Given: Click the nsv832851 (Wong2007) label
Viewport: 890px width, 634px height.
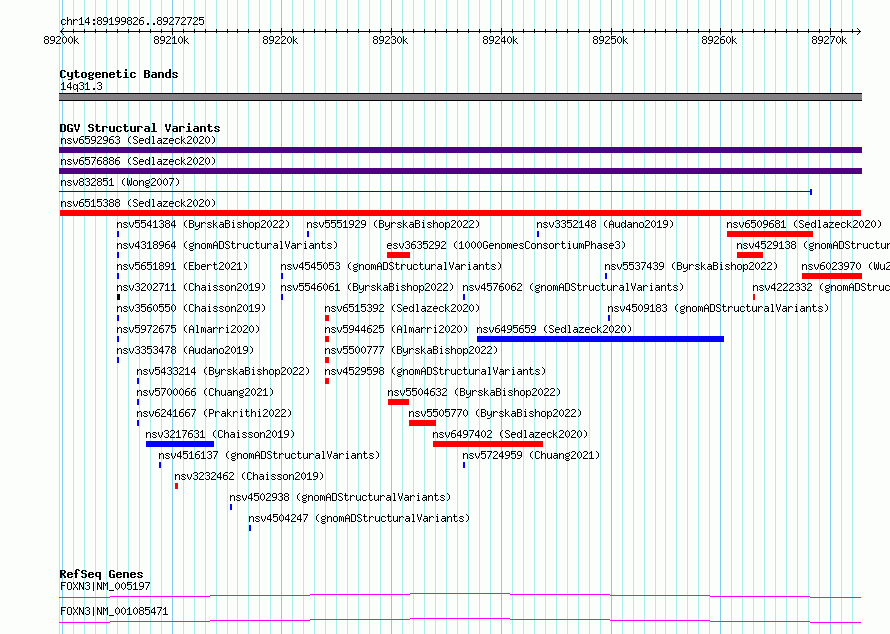Looking at the screenshot, I should [x=120, y=182].
